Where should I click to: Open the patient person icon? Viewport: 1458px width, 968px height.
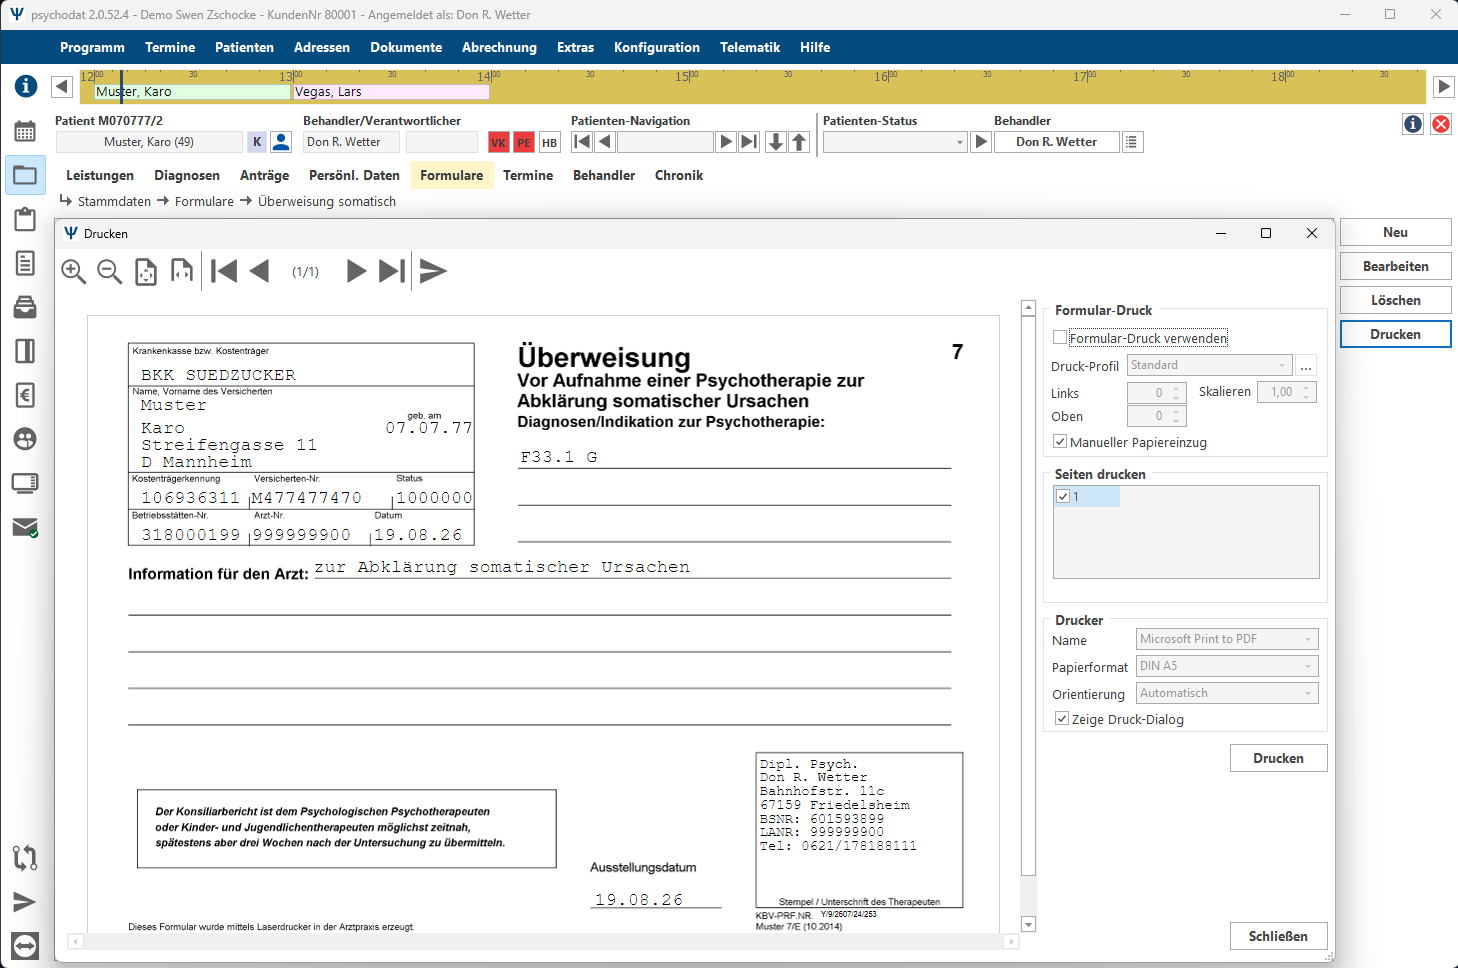point(282,142)
